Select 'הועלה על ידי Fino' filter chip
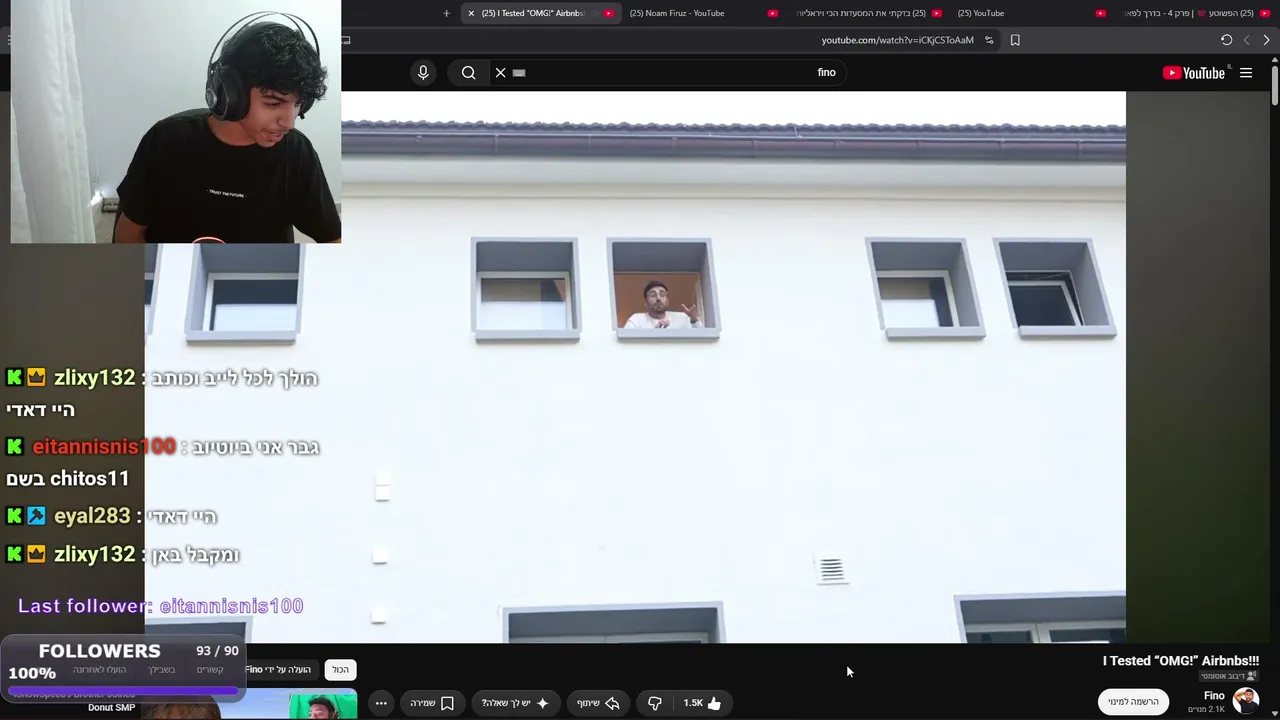The image size is (1280, 720). tap(278, 669)
